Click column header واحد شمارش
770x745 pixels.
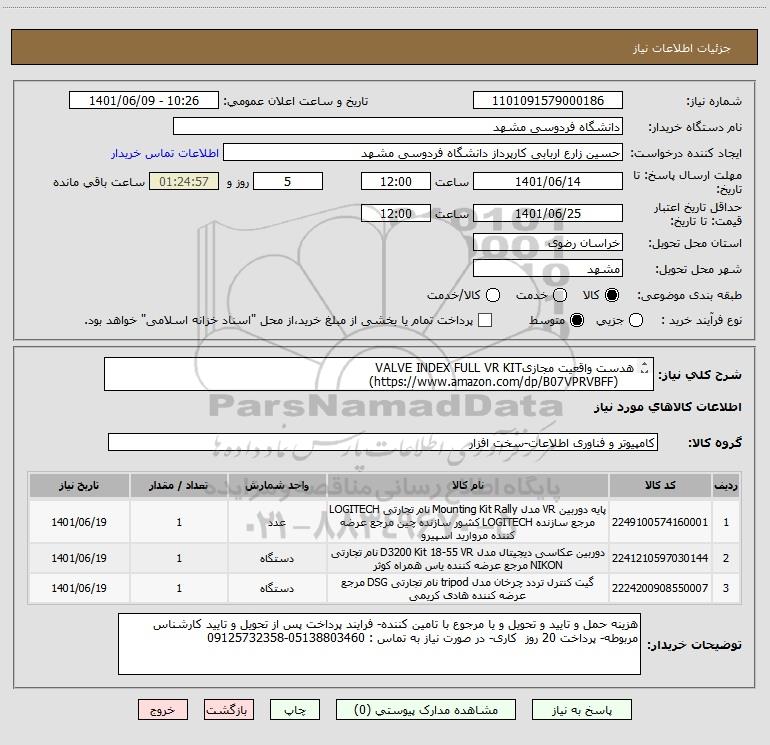277,486
